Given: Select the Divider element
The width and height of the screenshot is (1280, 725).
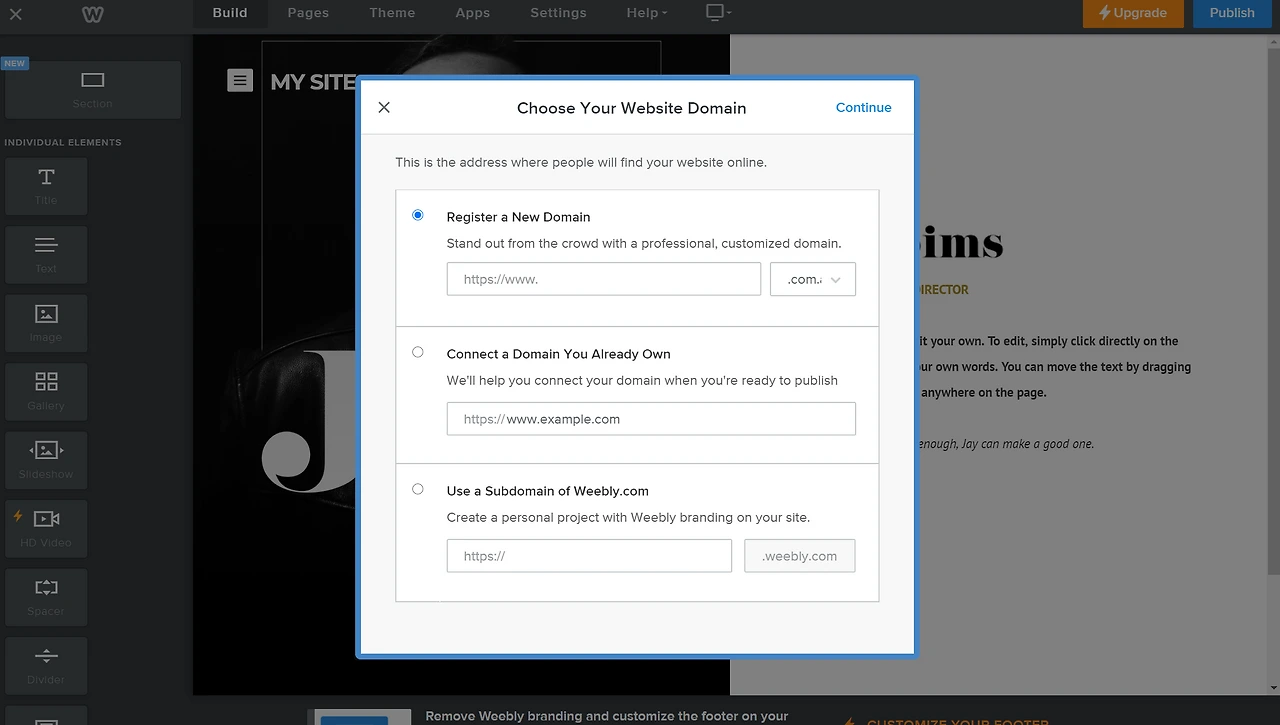Looking at the screenshot, I should [46, 665].
